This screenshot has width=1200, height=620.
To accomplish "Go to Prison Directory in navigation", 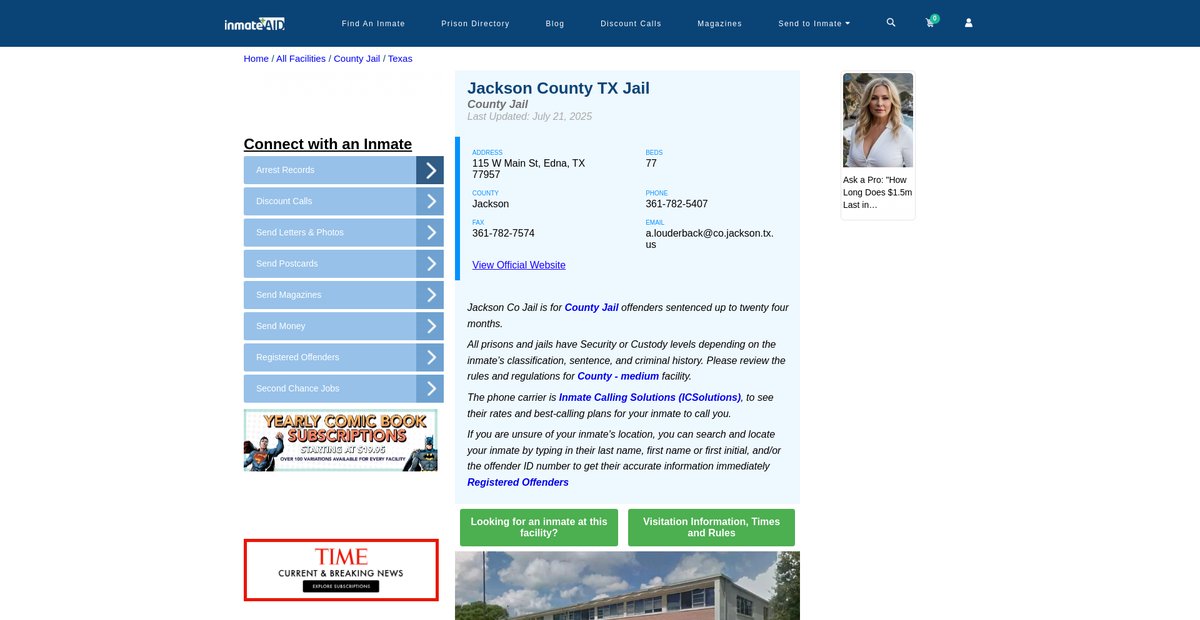I will pos(475,23).
